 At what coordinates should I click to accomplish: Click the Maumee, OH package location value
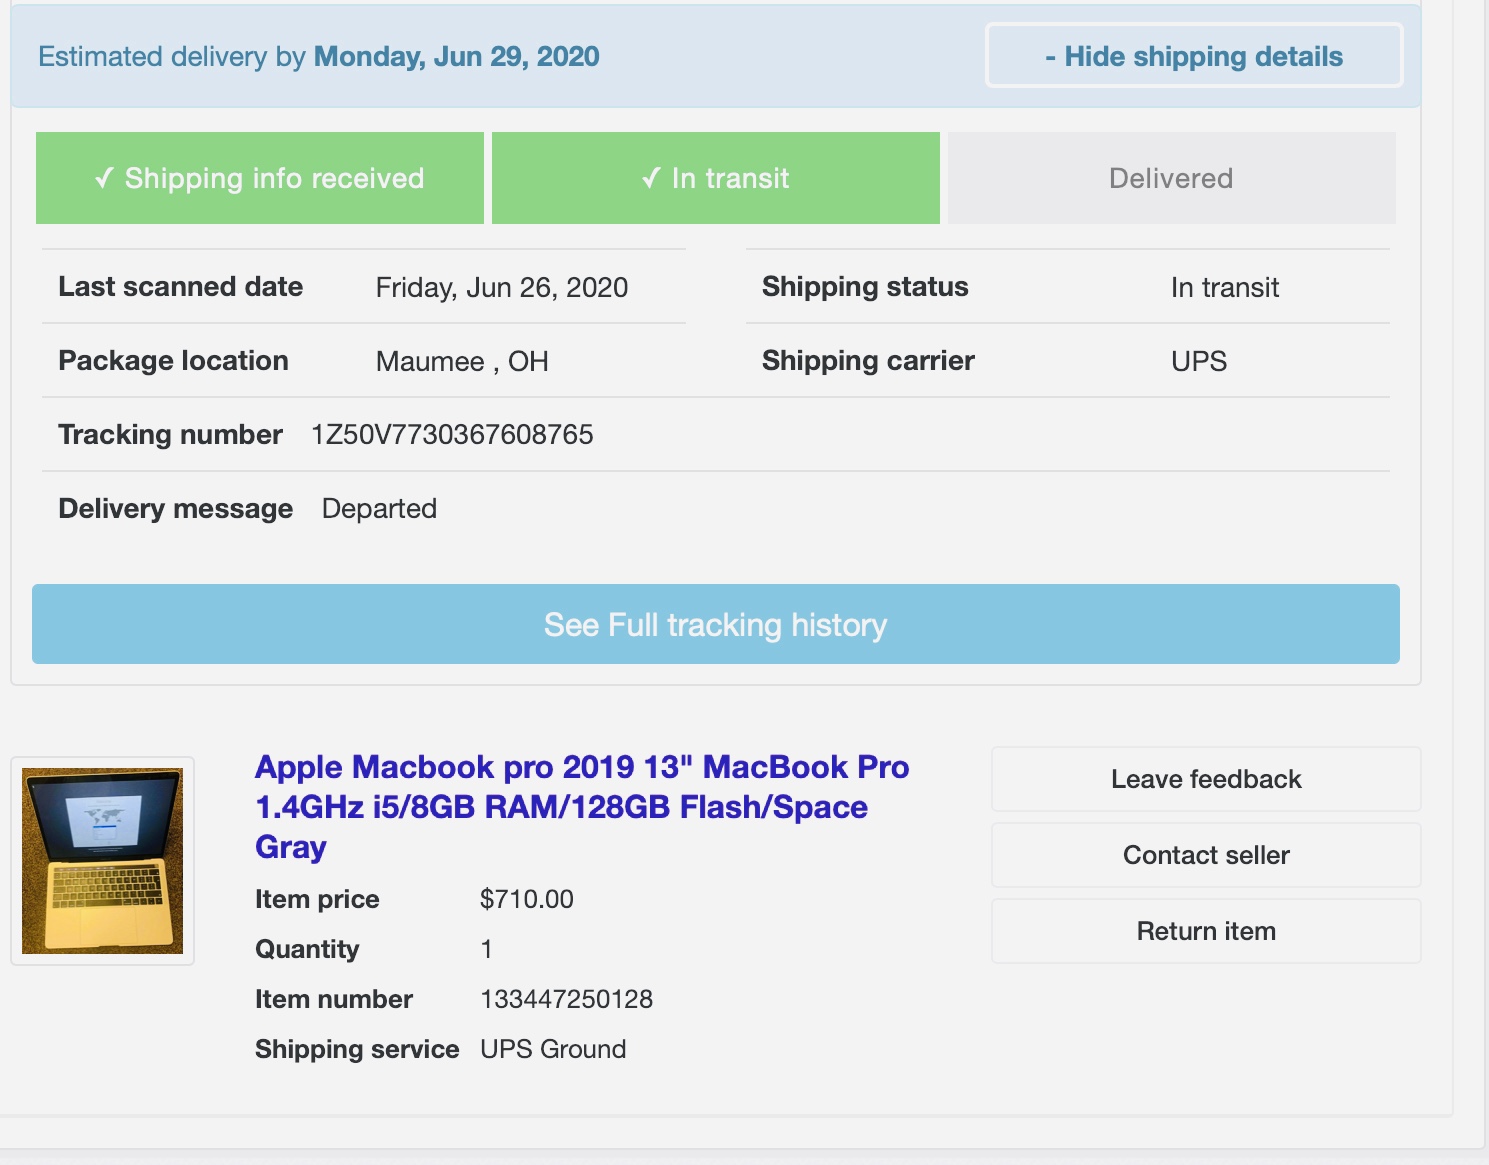(x=462, y=361)
